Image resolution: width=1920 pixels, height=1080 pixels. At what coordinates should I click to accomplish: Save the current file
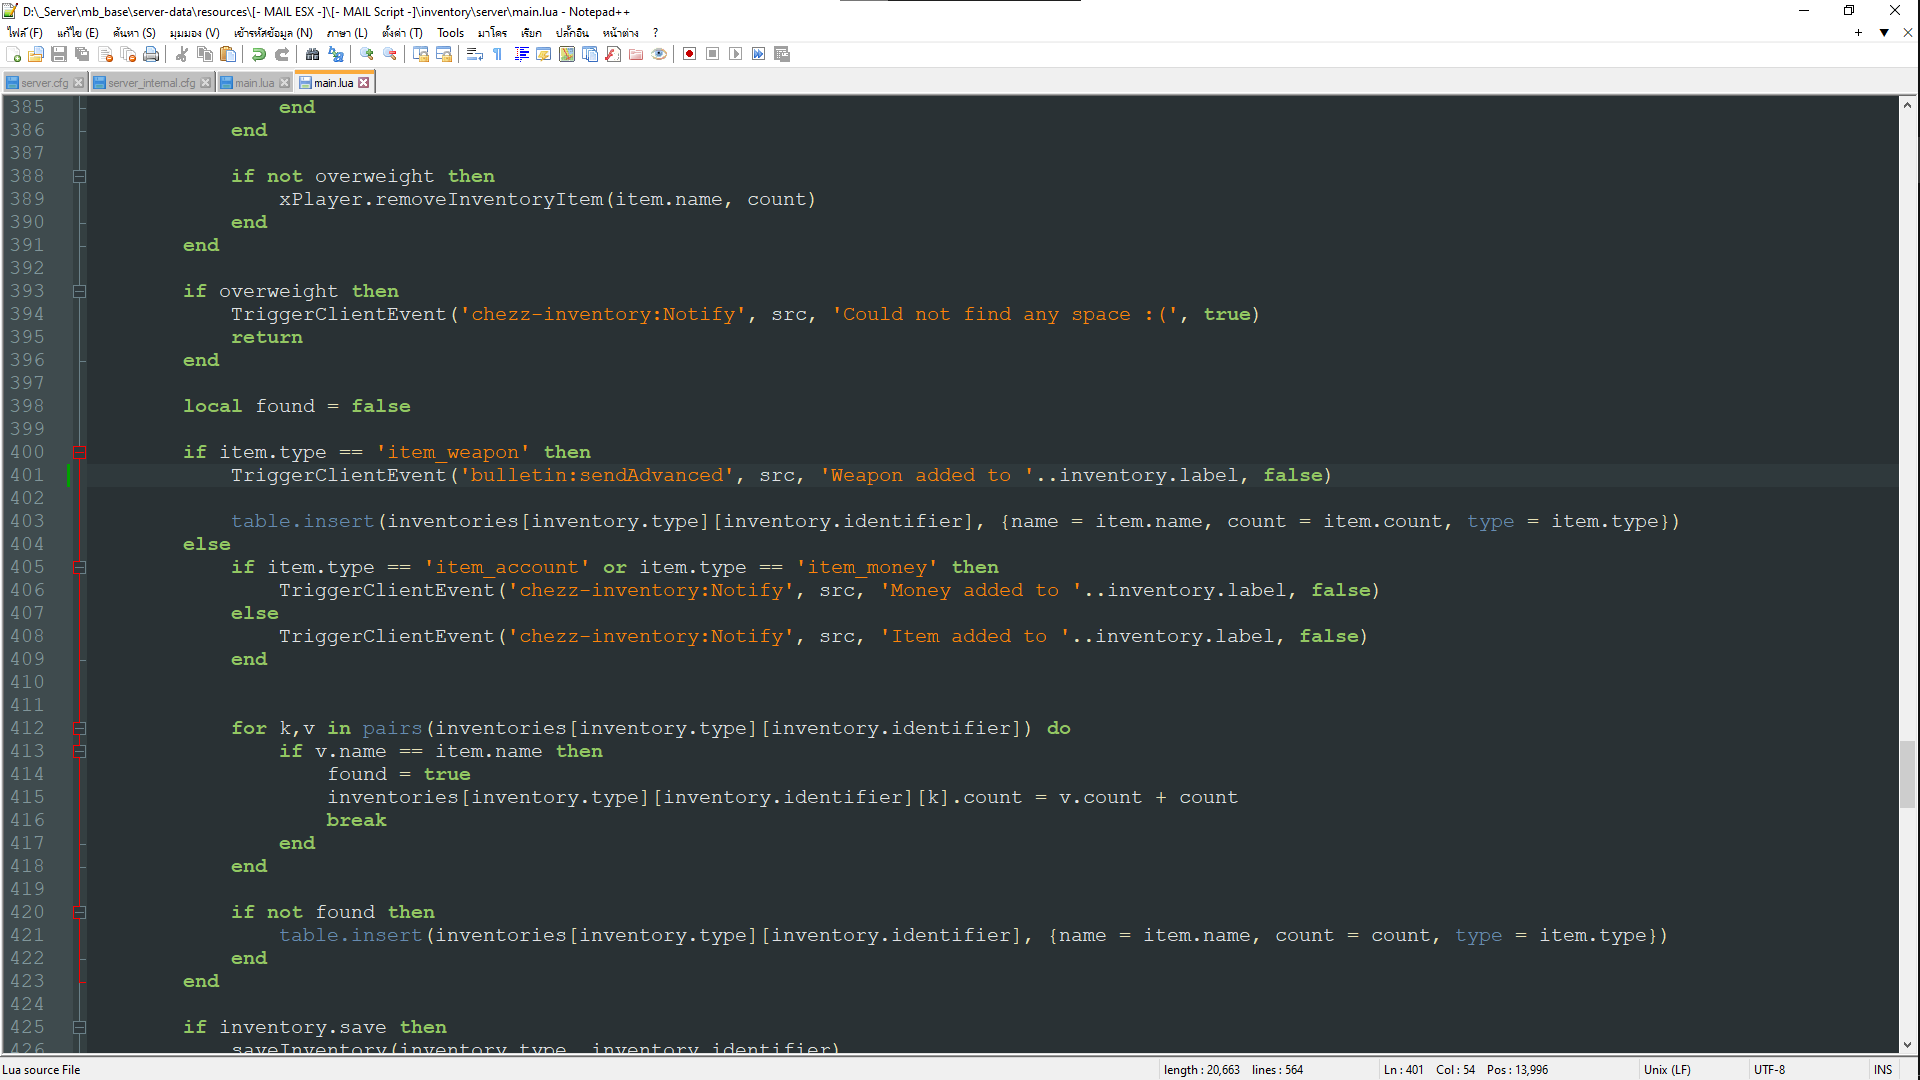[58, 55]
